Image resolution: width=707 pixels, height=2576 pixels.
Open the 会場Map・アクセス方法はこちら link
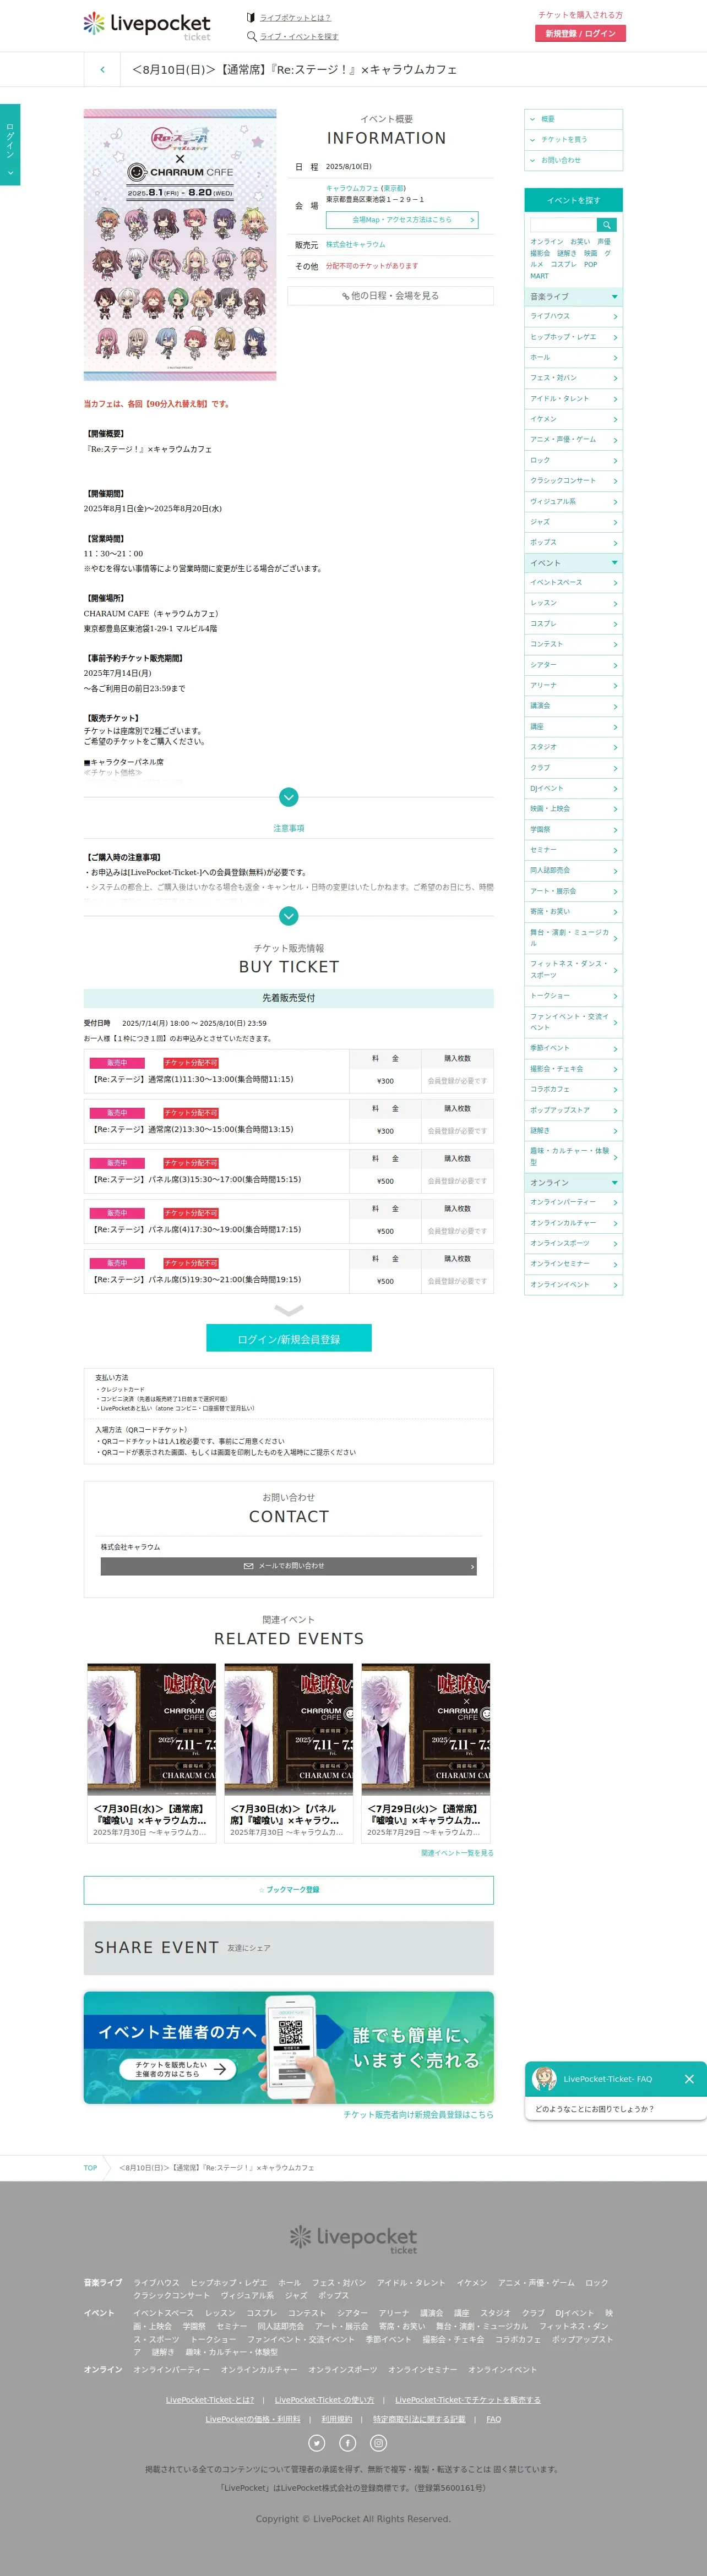[401, 220]
